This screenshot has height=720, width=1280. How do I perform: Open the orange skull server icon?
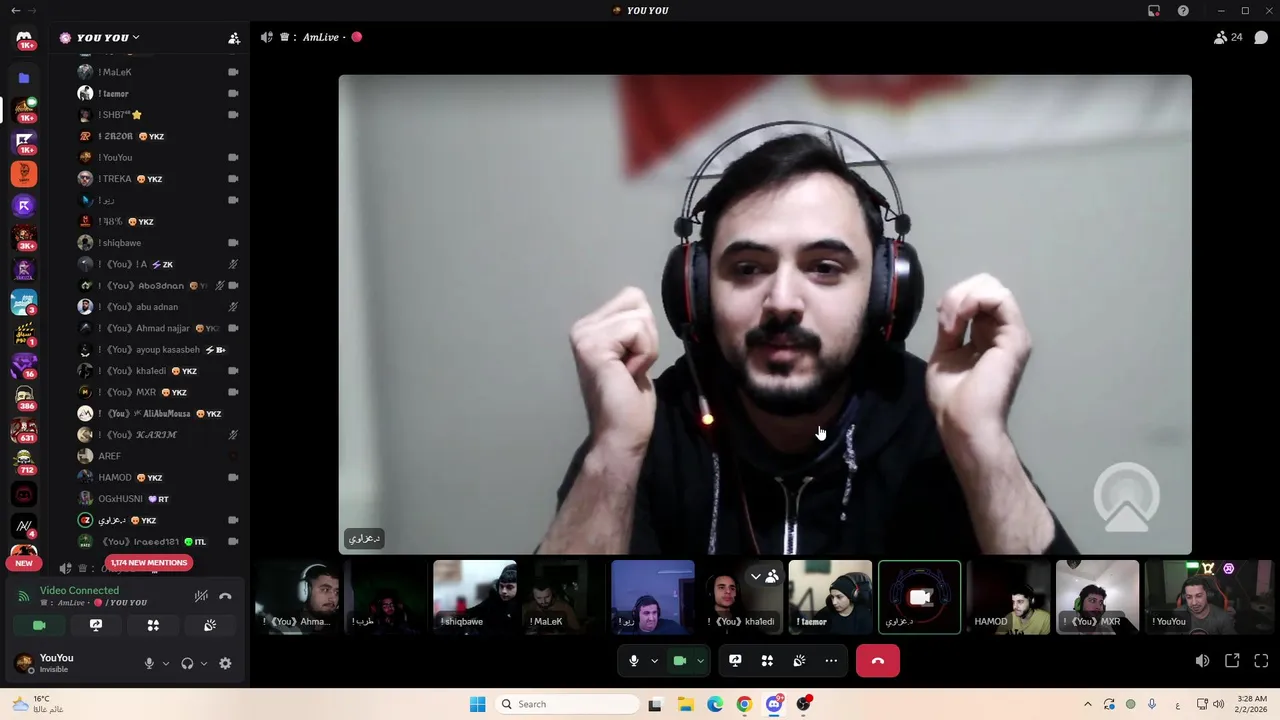[24, 174]
